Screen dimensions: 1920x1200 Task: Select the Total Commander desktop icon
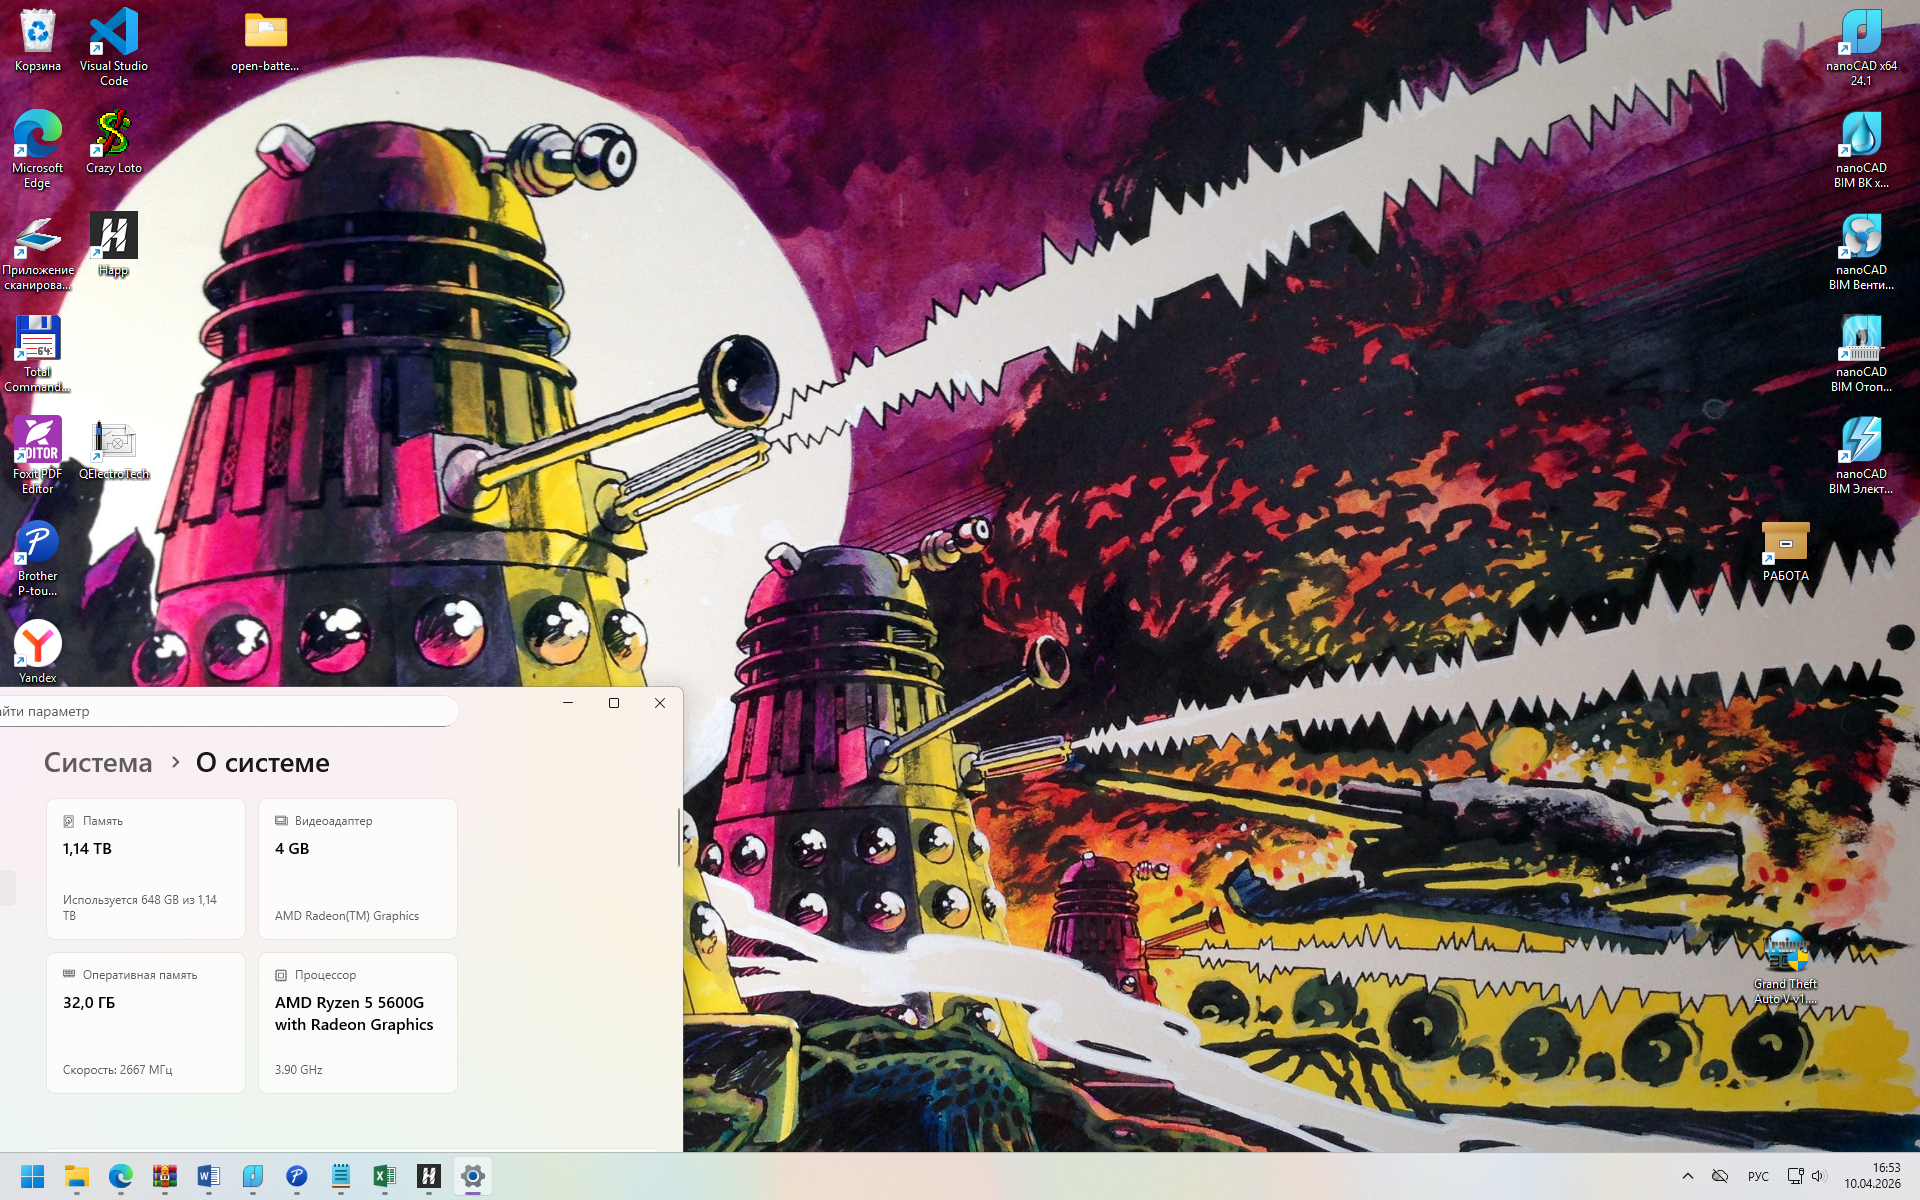(38, 341)
